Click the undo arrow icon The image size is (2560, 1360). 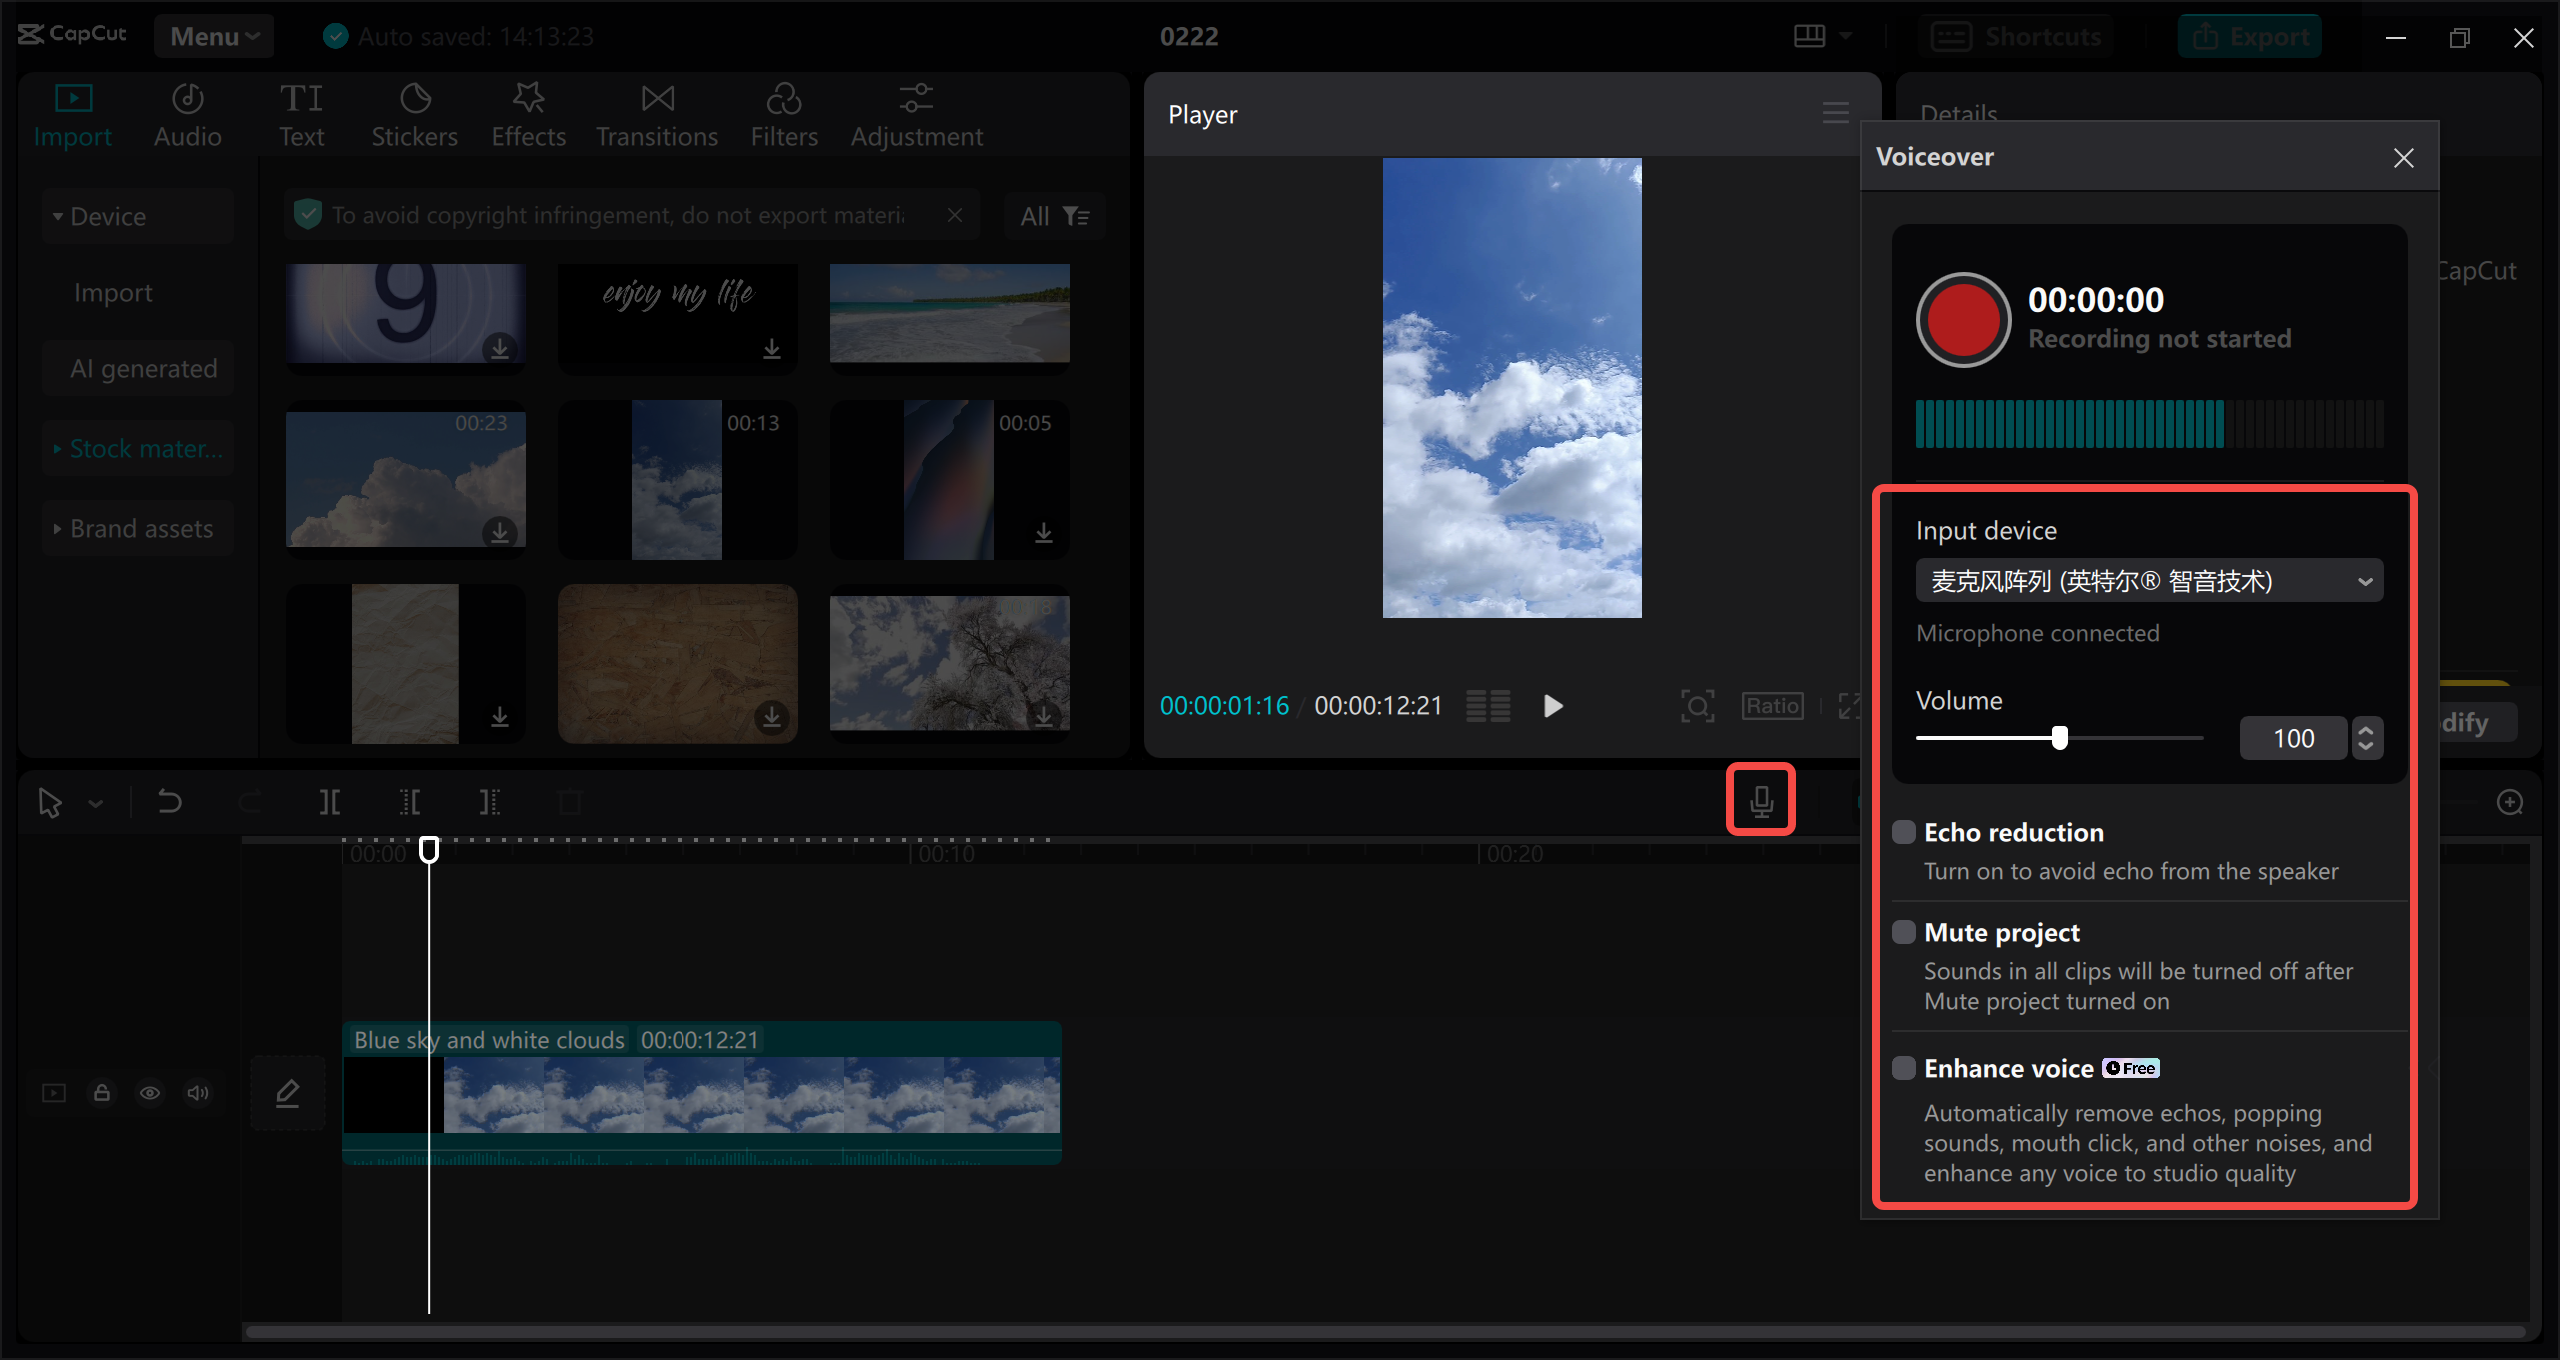pyautogui.click(x=169, y=801)
